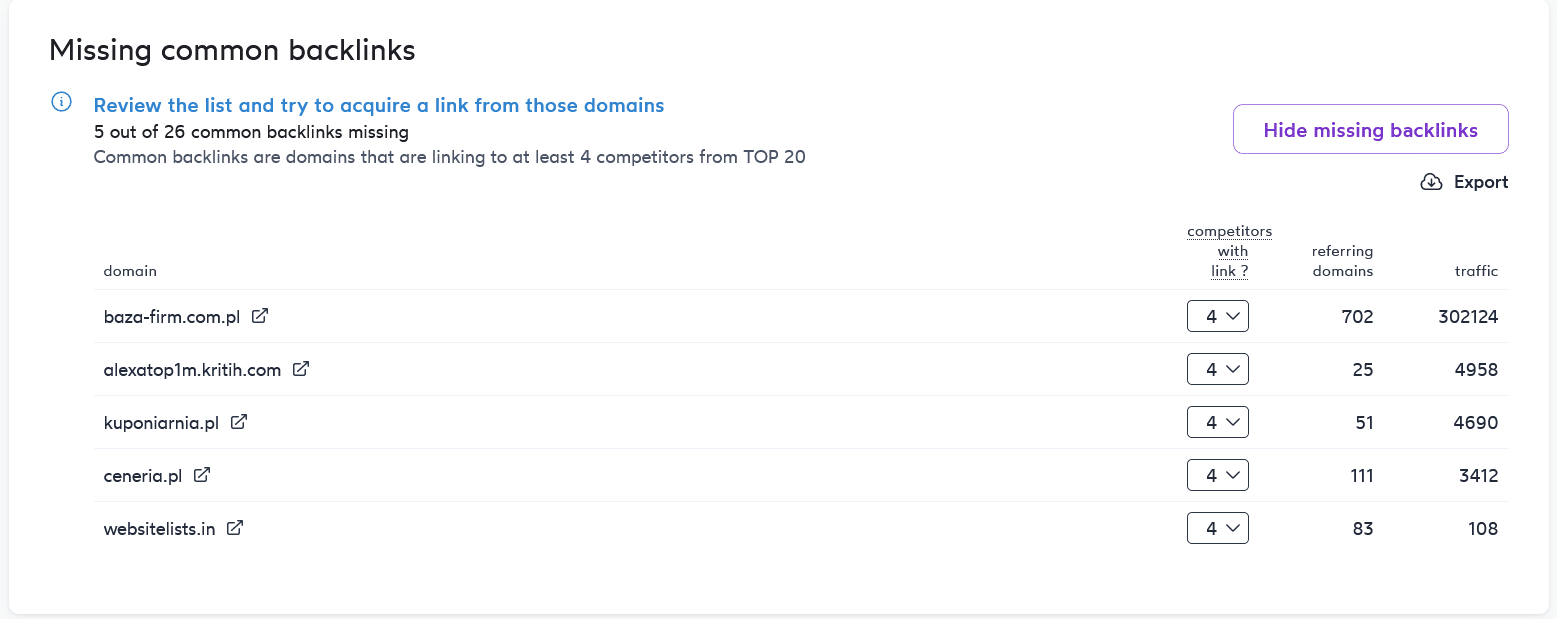Click the traffic value 4690
Screen dimensions: 1557x619
[1476, 423]
